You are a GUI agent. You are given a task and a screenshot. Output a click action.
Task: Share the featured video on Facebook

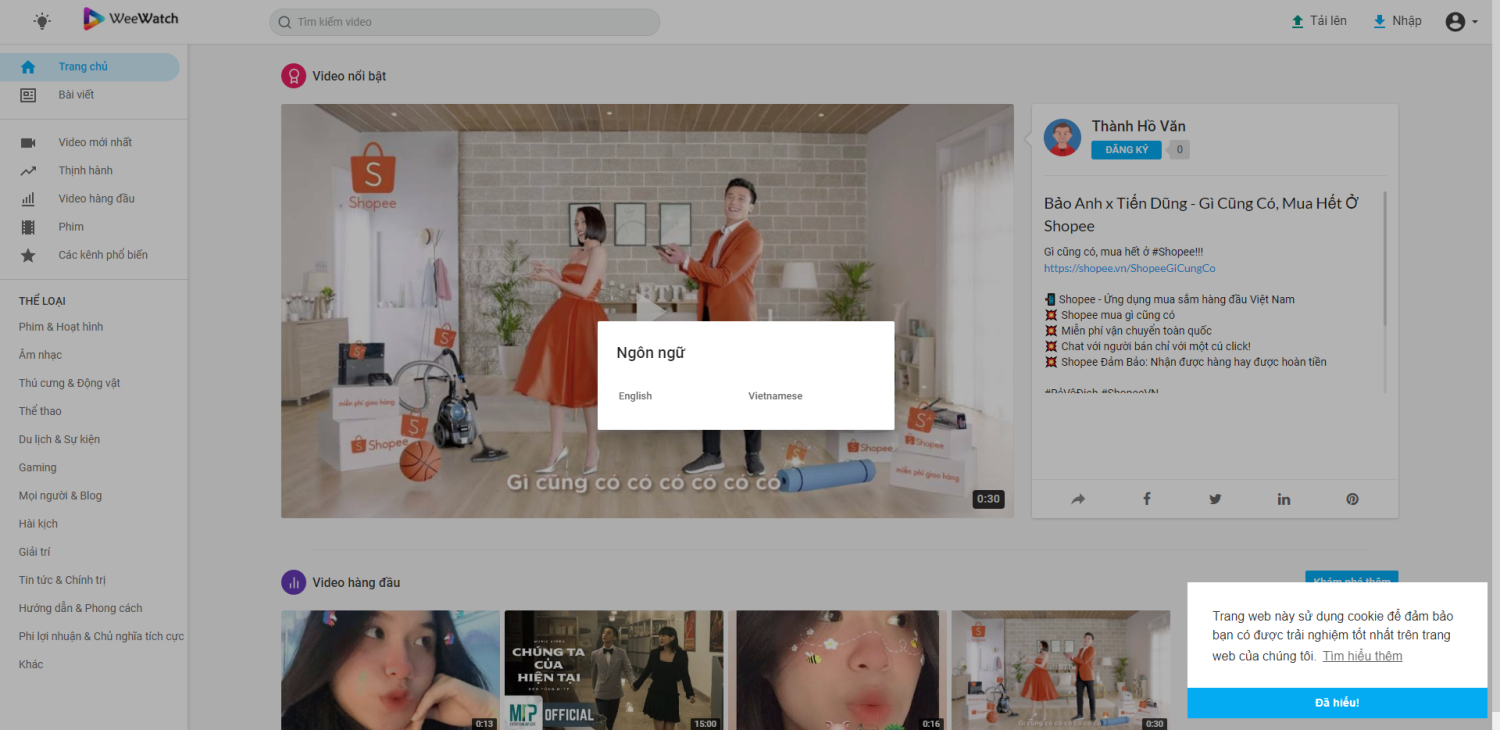pos(1146,498)
